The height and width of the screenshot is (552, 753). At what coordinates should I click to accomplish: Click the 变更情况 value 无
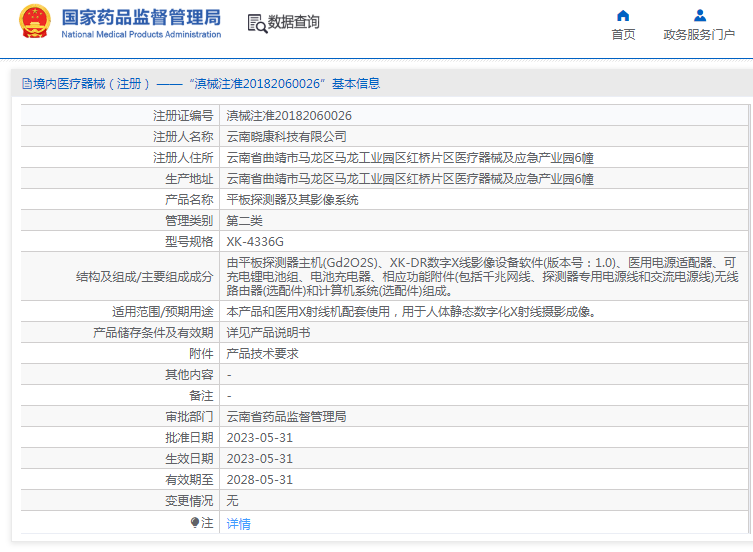(x=232, y=501)
